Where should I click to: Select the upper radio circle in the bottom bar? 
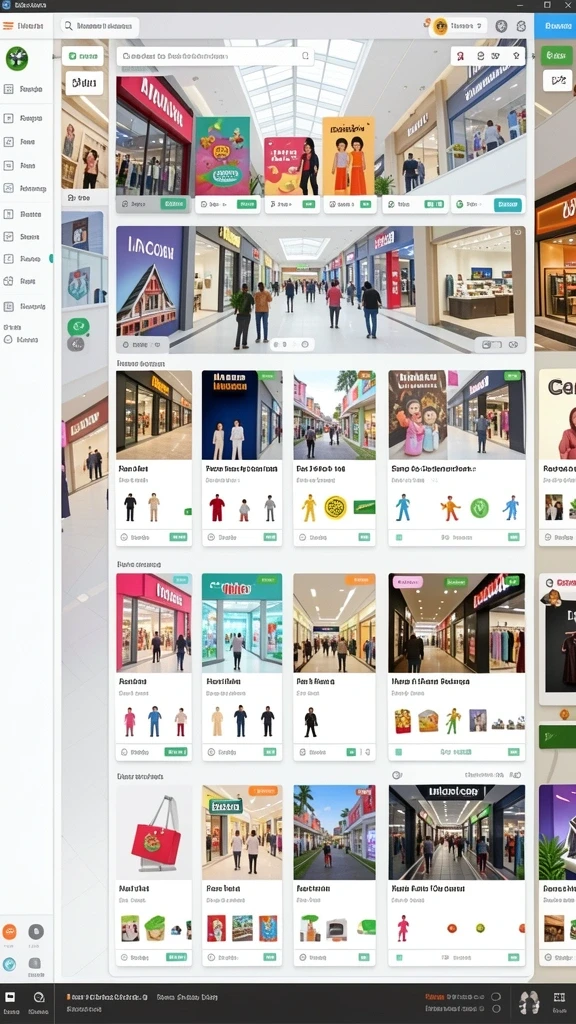coord(496,997)
